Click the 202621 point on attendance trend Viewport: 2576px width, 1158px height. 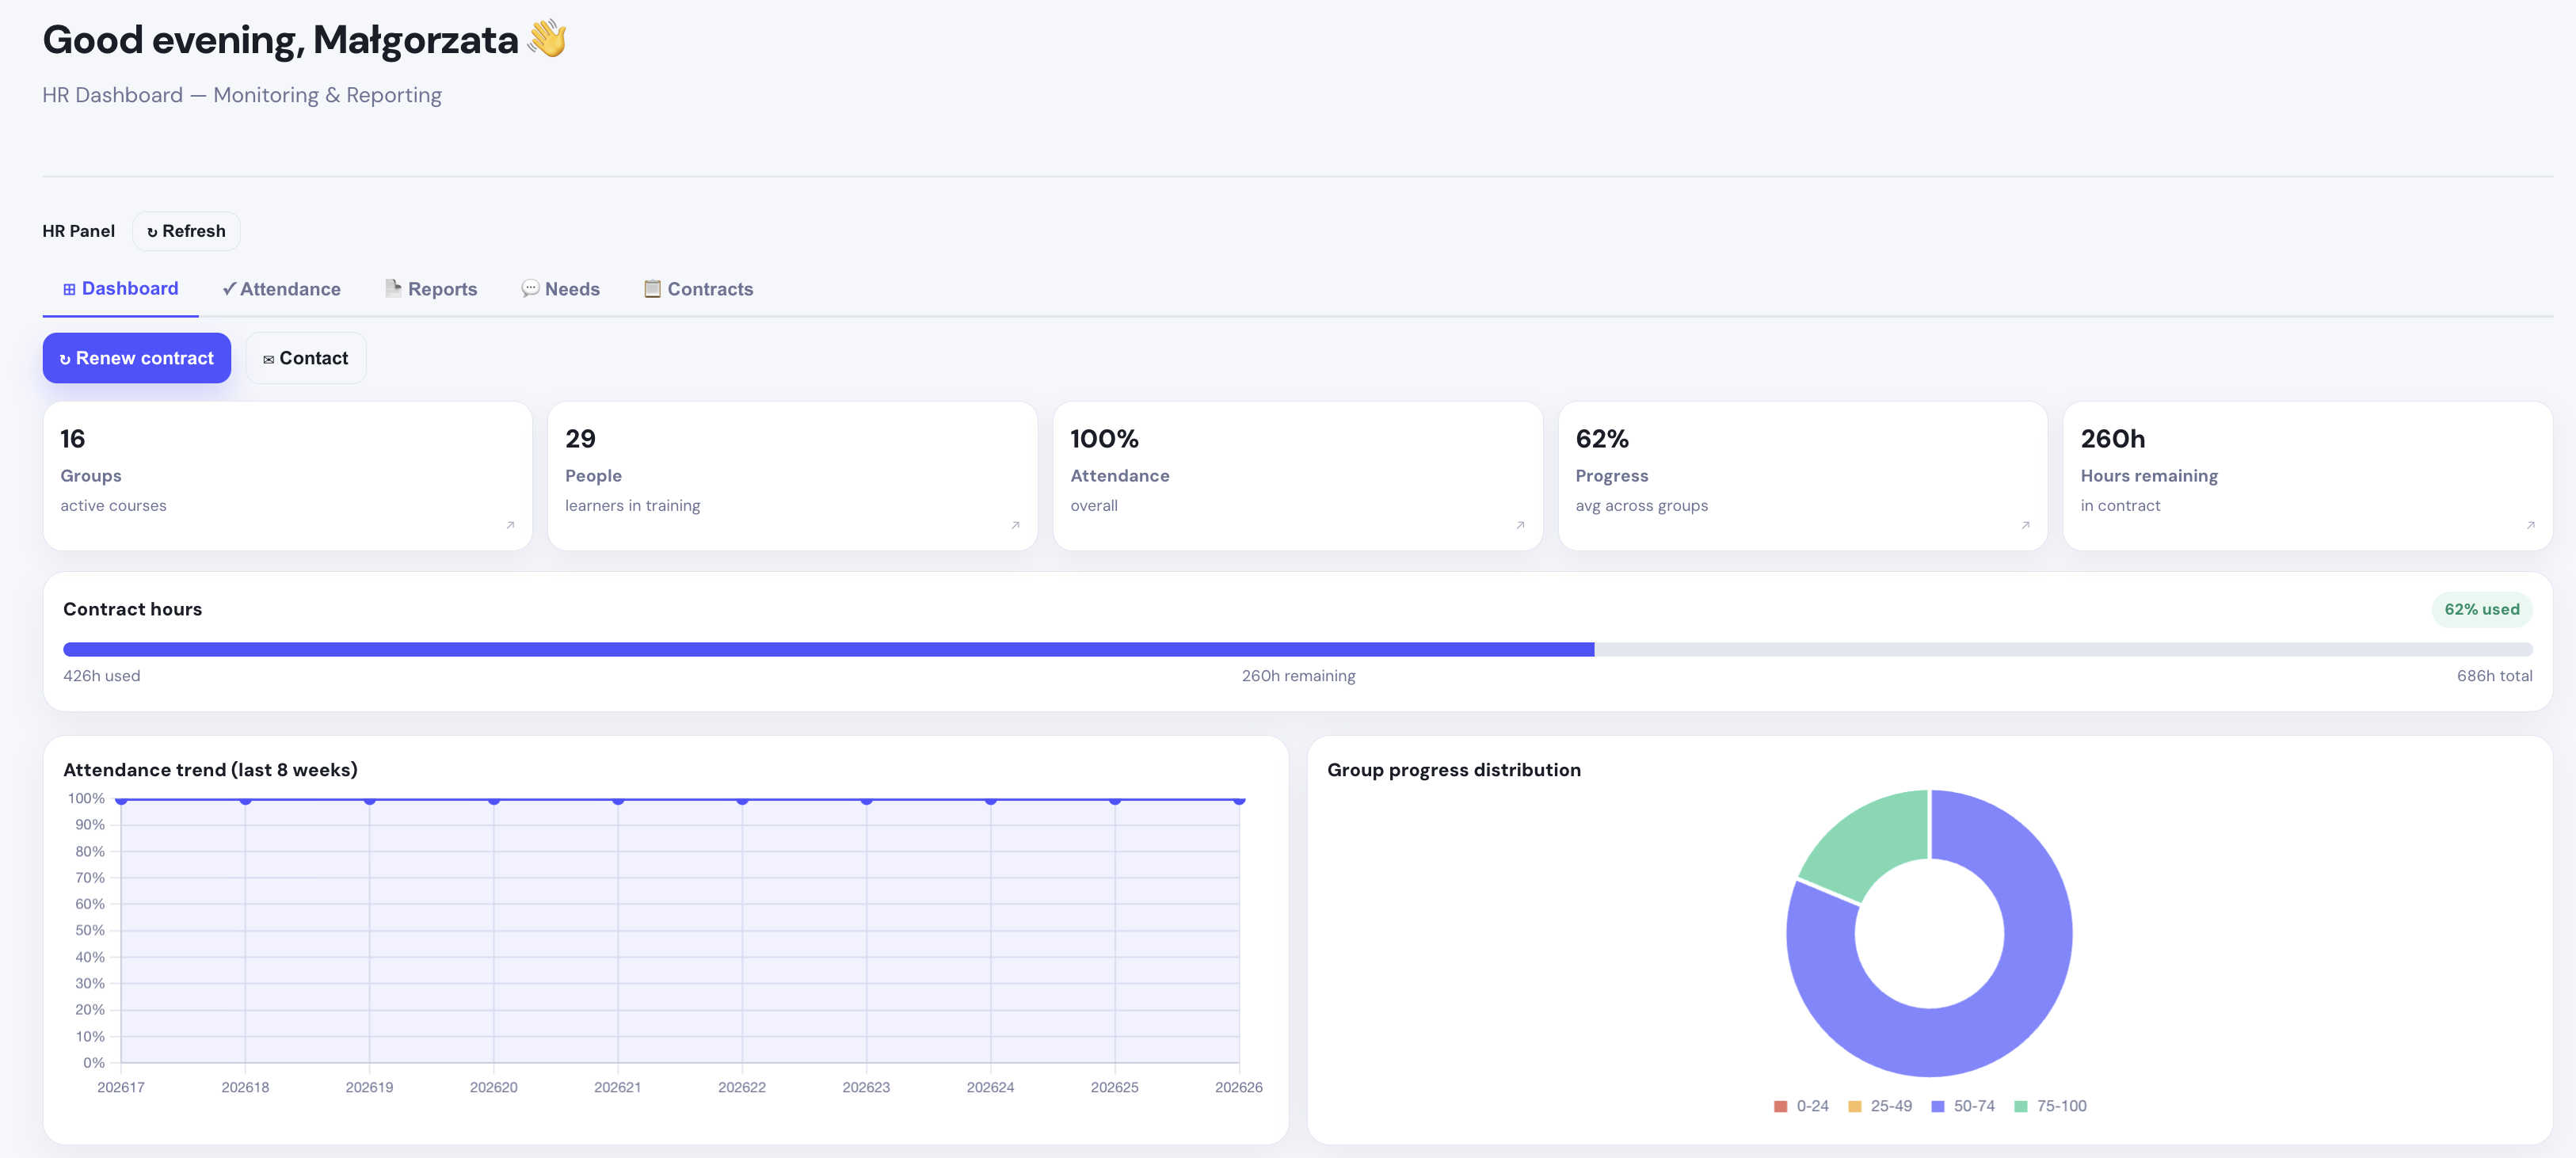pyautogui.click(x=618, y=800)
